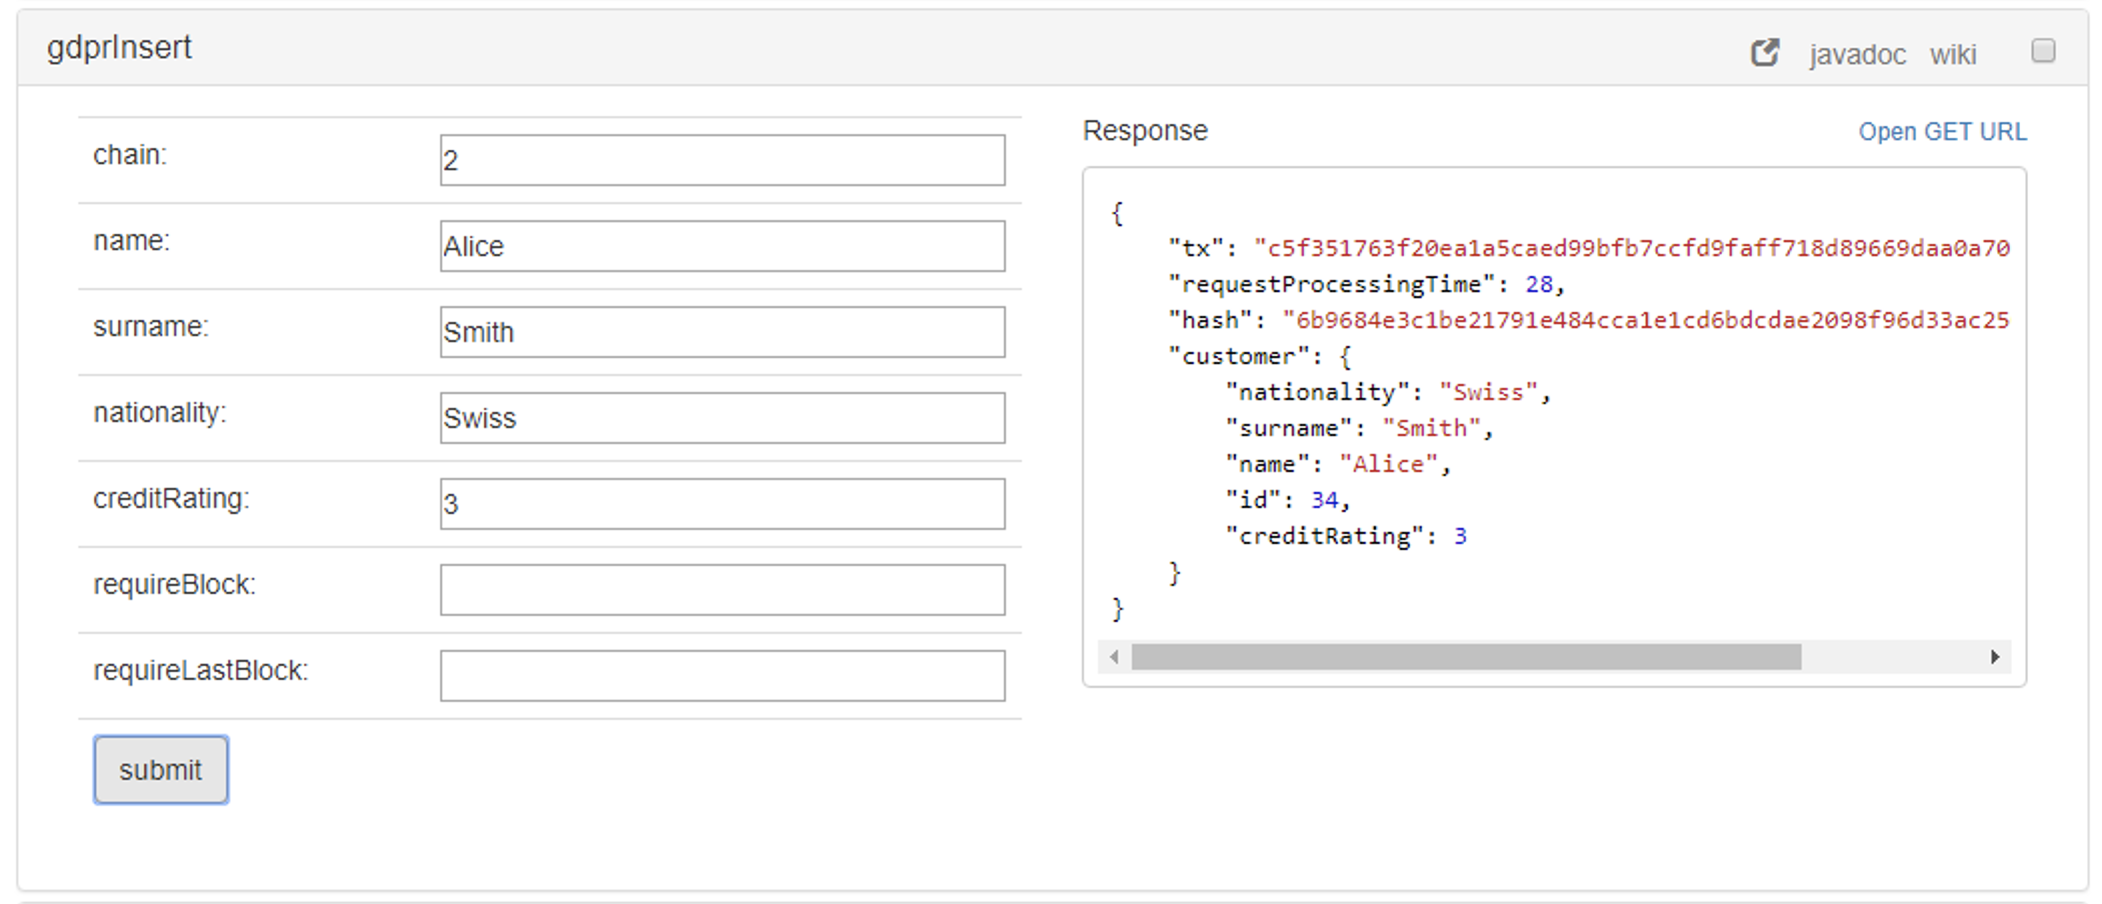Click the Open GET URL link

pyautogui.click(x=1942, y=132)
